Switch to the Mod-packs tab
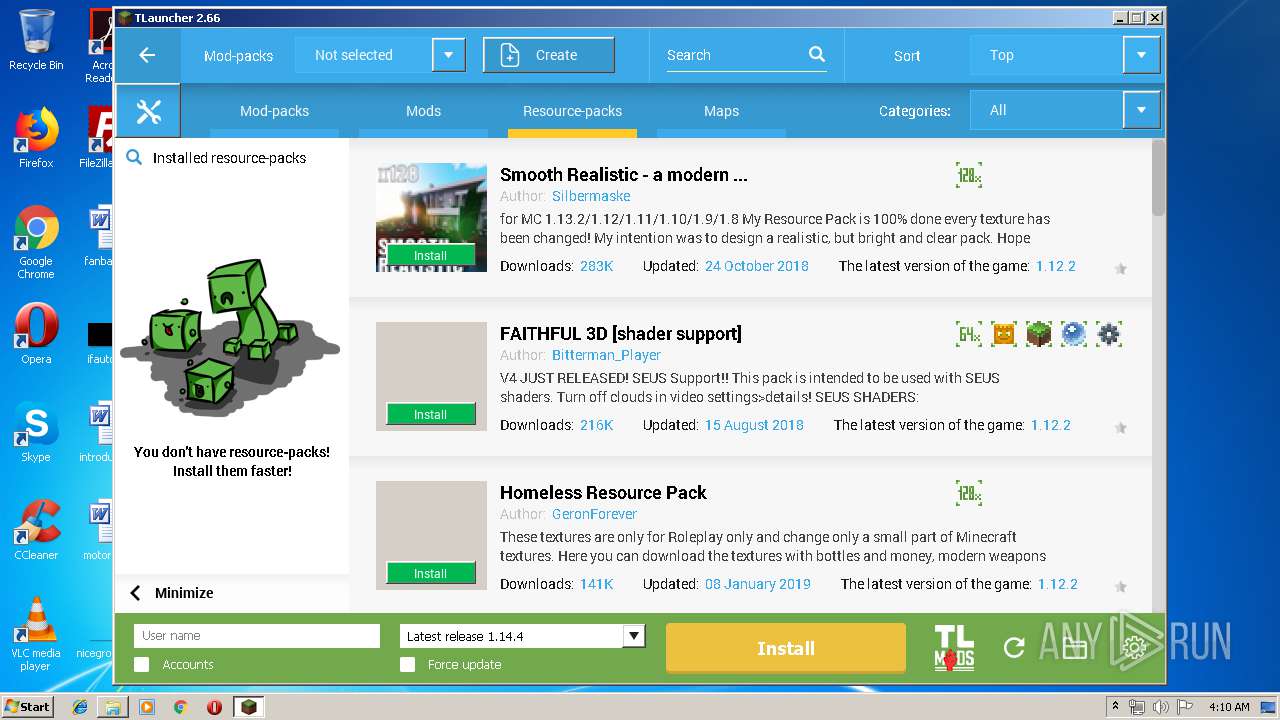 274,111
